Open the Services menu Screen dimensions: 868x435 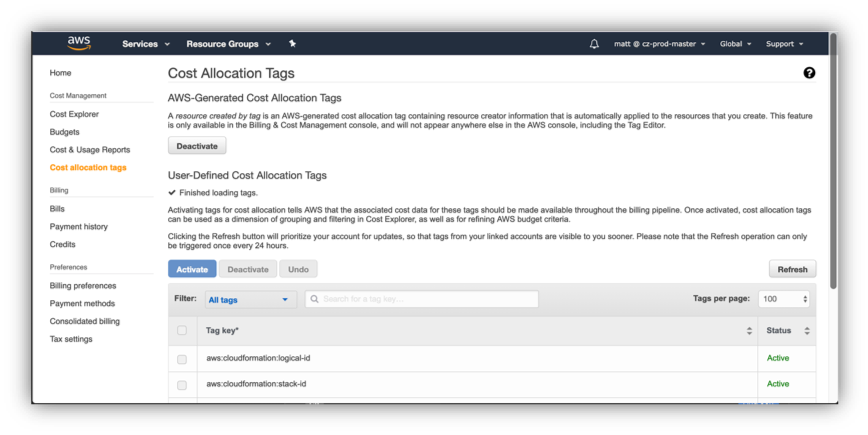click(x=146, y=44)
